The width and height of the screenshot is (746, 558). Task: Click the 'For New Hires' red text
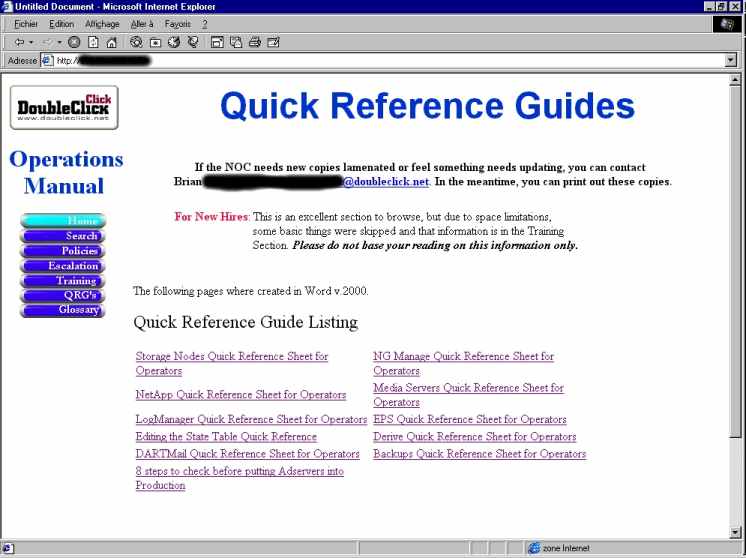(211, 216)
